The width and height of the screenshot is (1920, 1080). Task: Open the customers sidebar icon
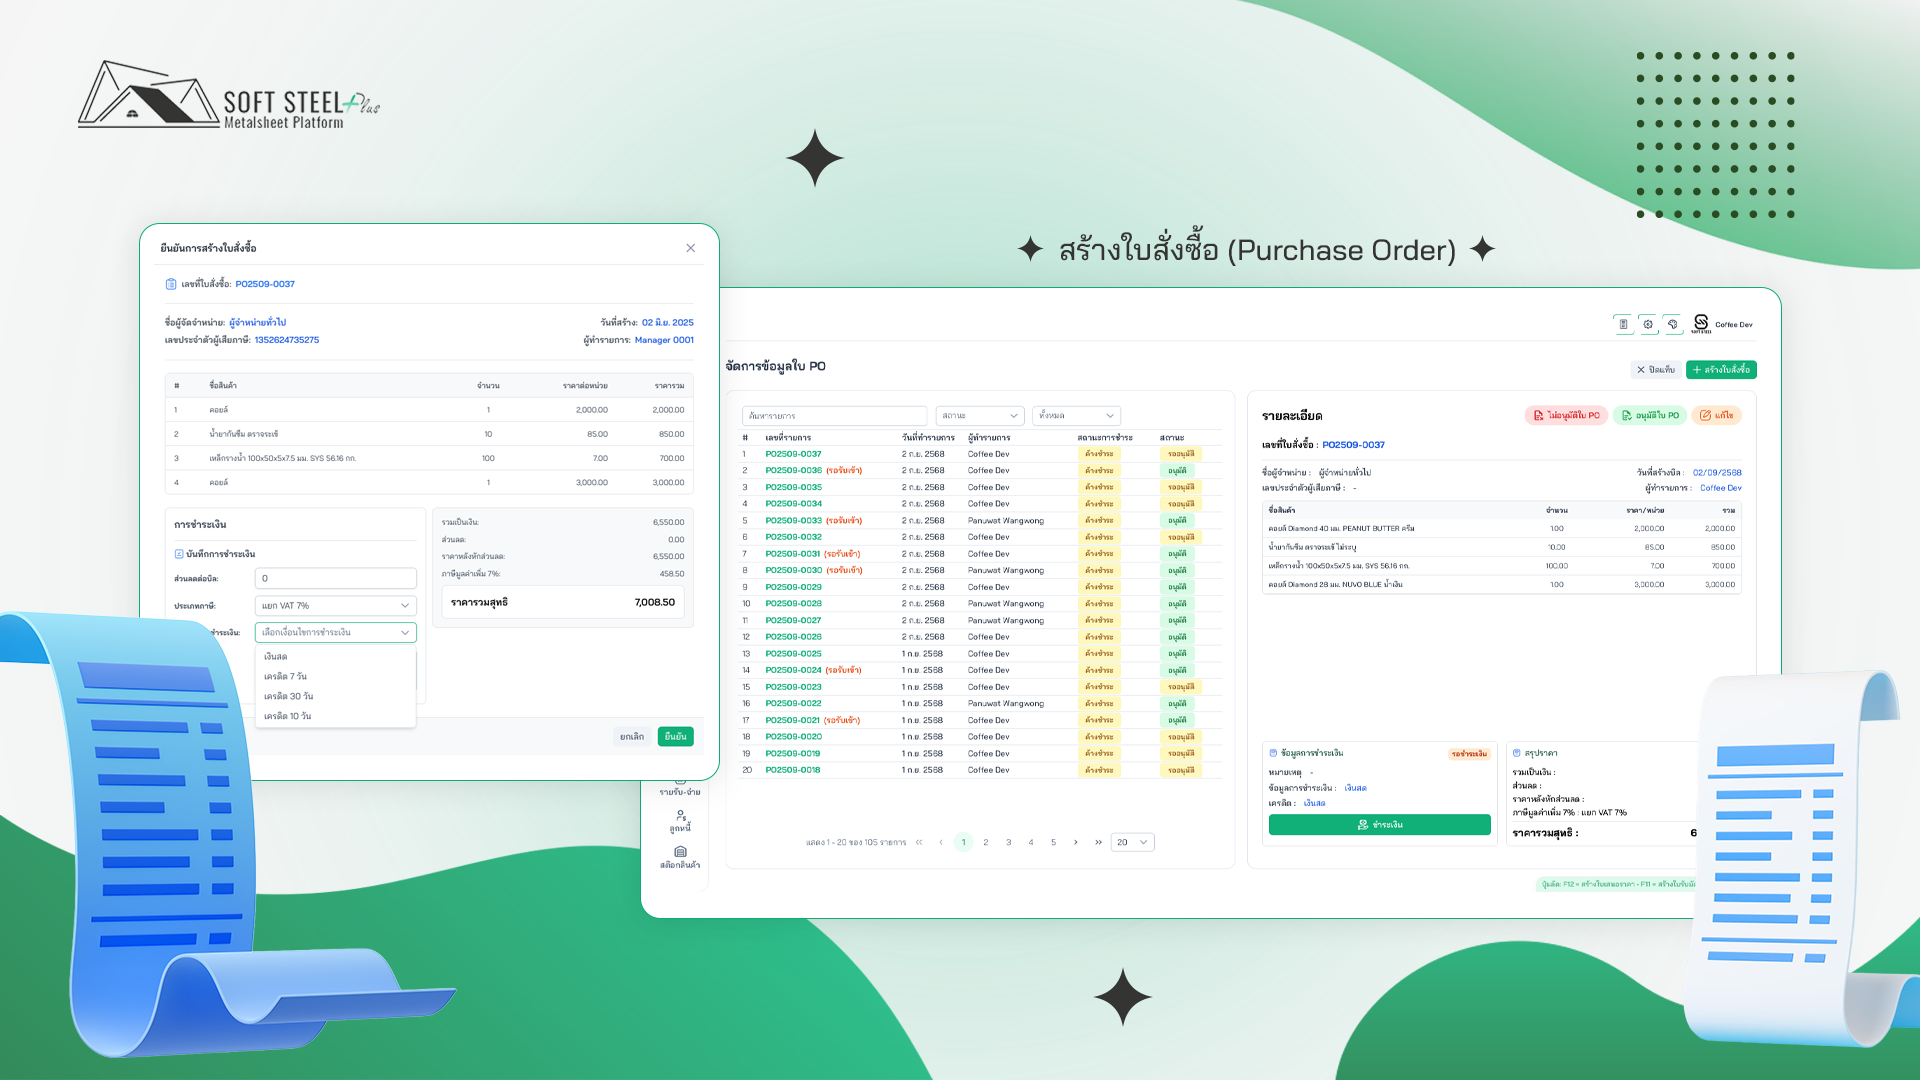click(681, 816)
